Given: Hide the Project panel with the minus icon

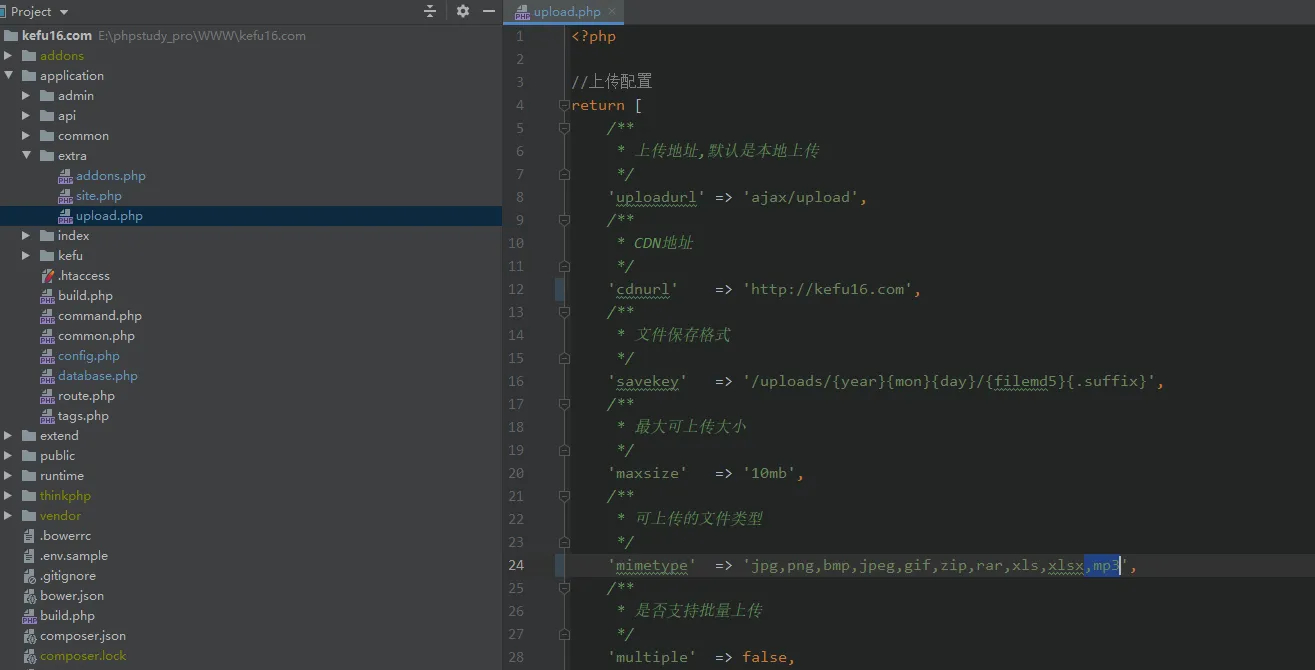Looking at the screenshot, I should 489,11.
